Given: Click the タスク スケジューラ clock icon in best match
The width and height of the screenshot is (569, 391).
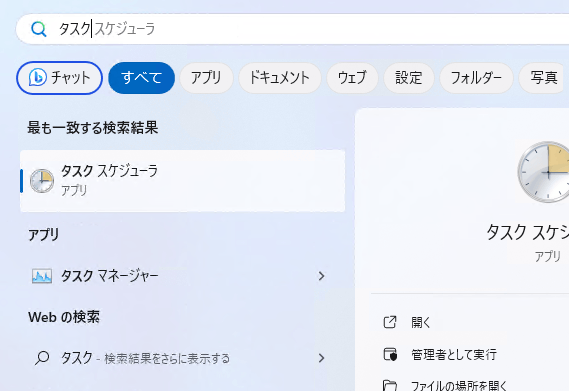Looking at the screenshot, I should [42, 181].
